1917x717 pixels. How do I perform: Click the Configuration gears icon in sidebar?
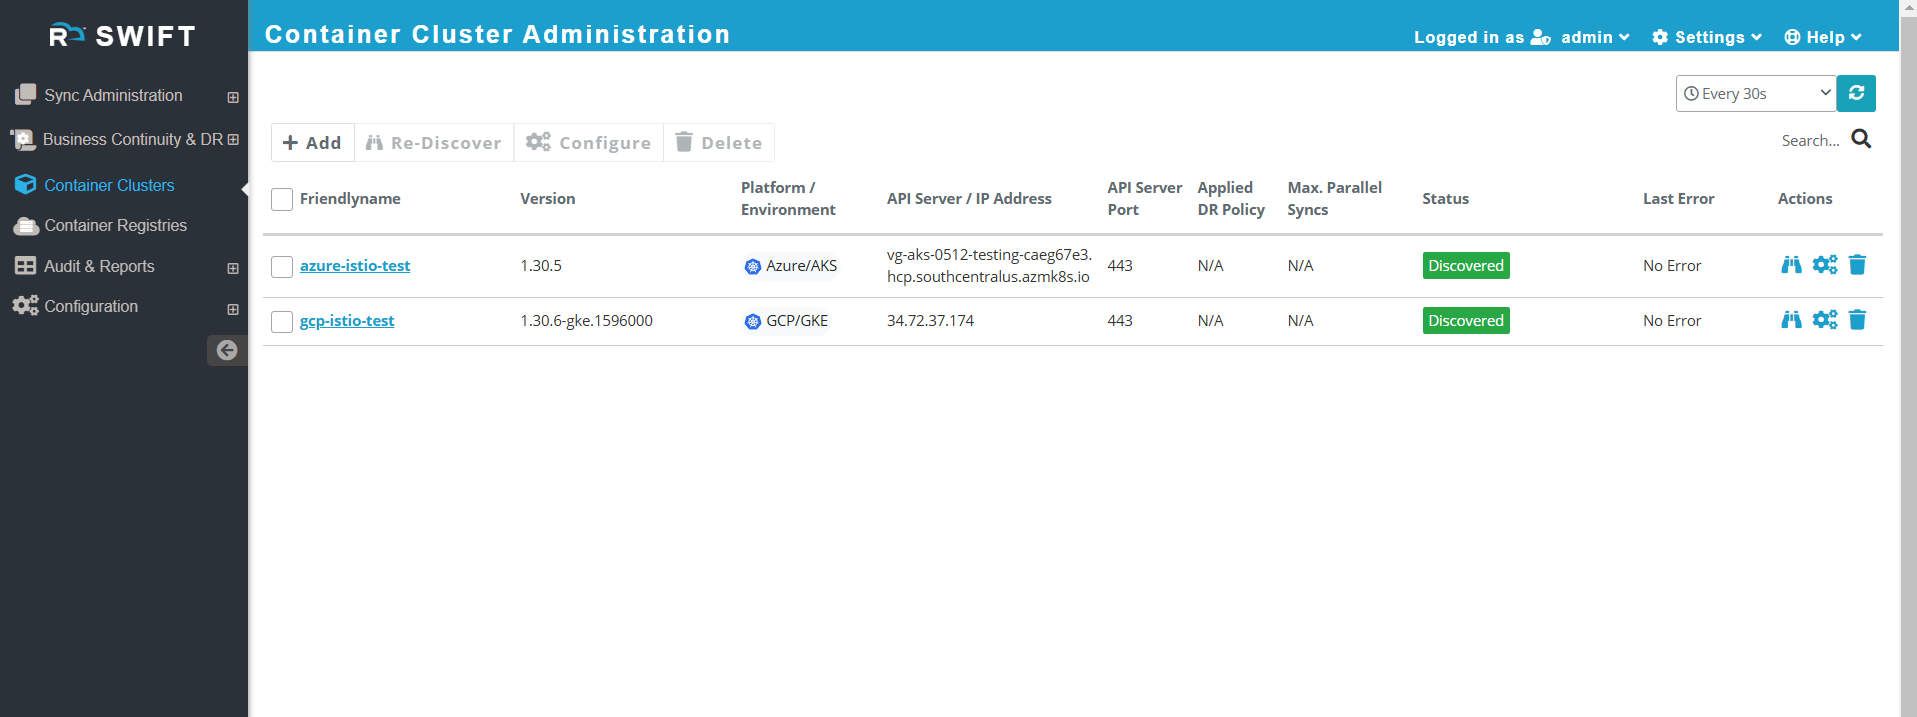point(26,306)
